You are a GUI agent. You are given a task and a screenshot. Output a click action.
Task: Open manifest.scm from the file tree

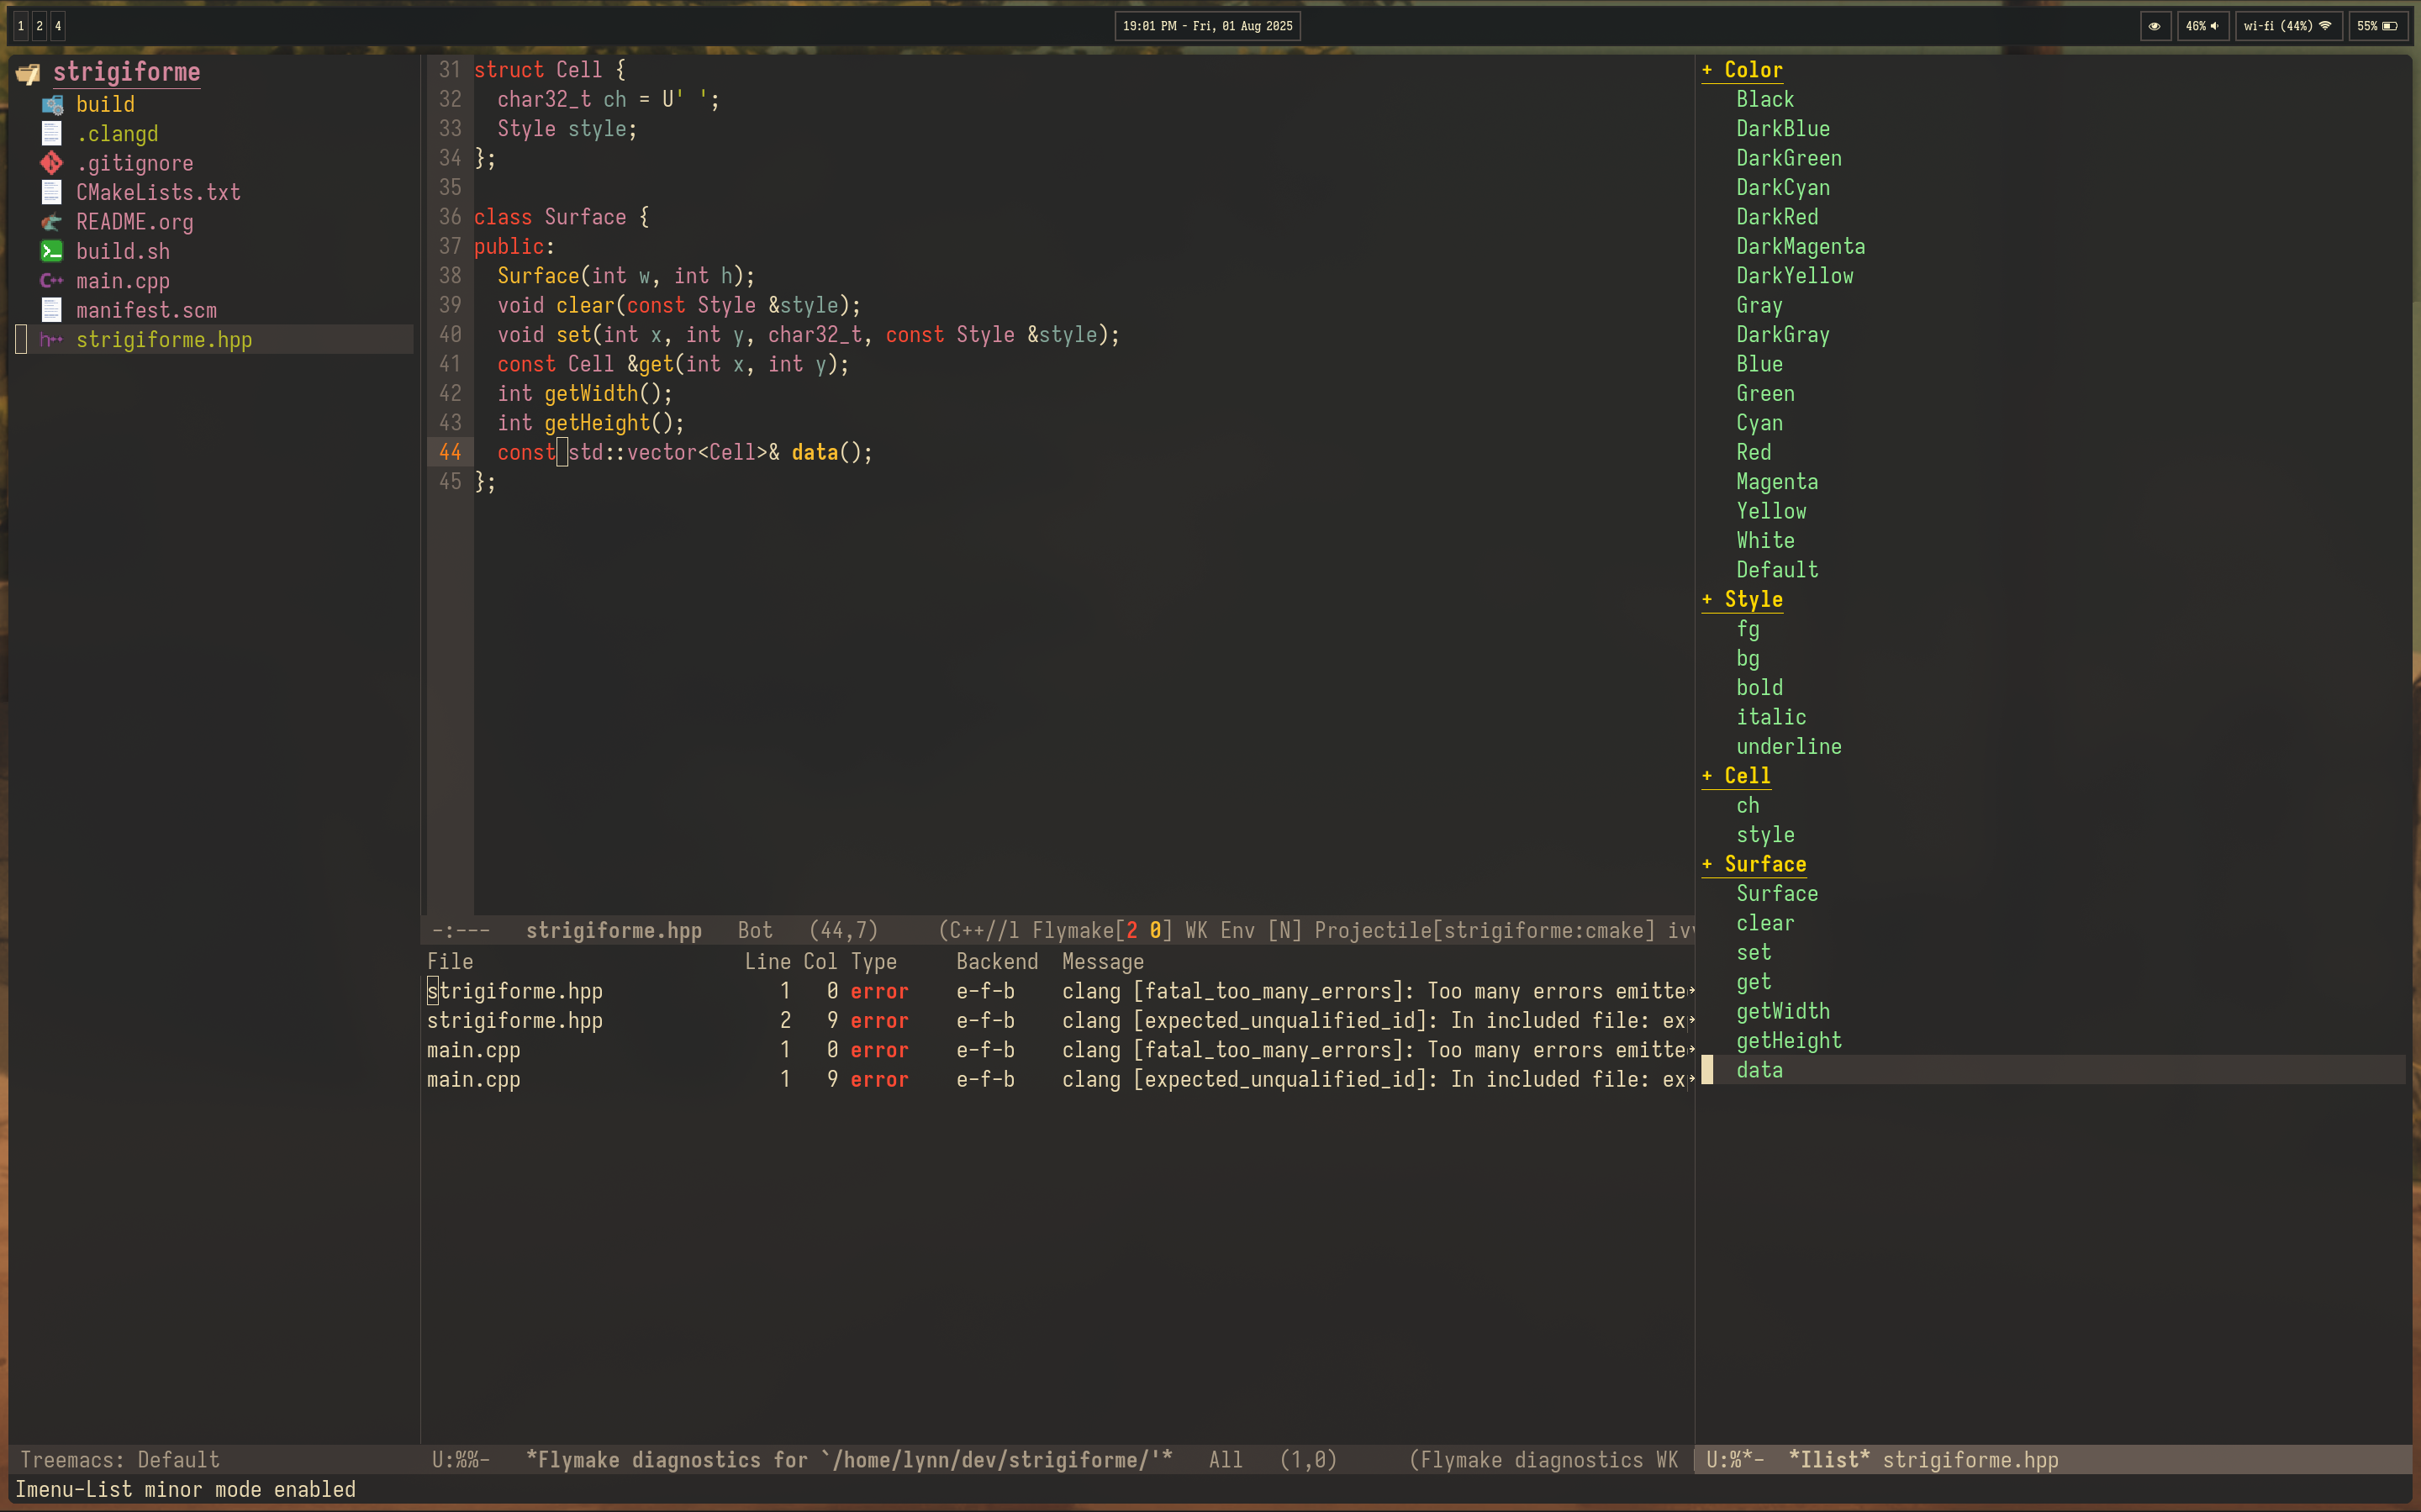pos(146,310)
